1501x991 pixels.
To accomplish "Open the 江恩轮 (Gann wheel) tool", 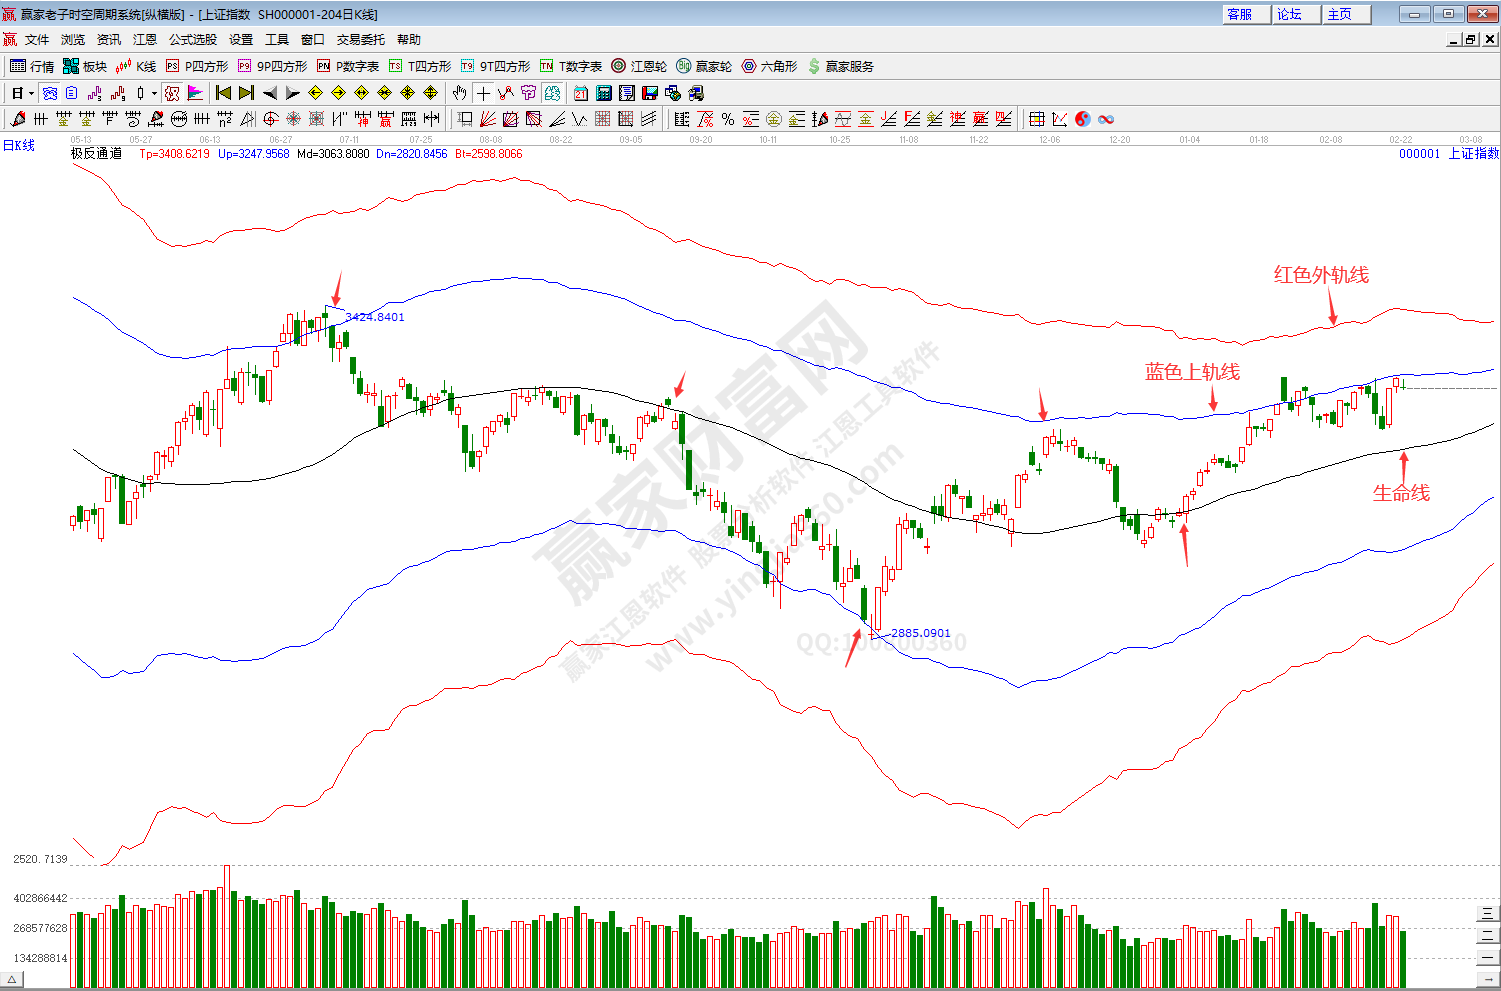I will (x=639, y=66).
